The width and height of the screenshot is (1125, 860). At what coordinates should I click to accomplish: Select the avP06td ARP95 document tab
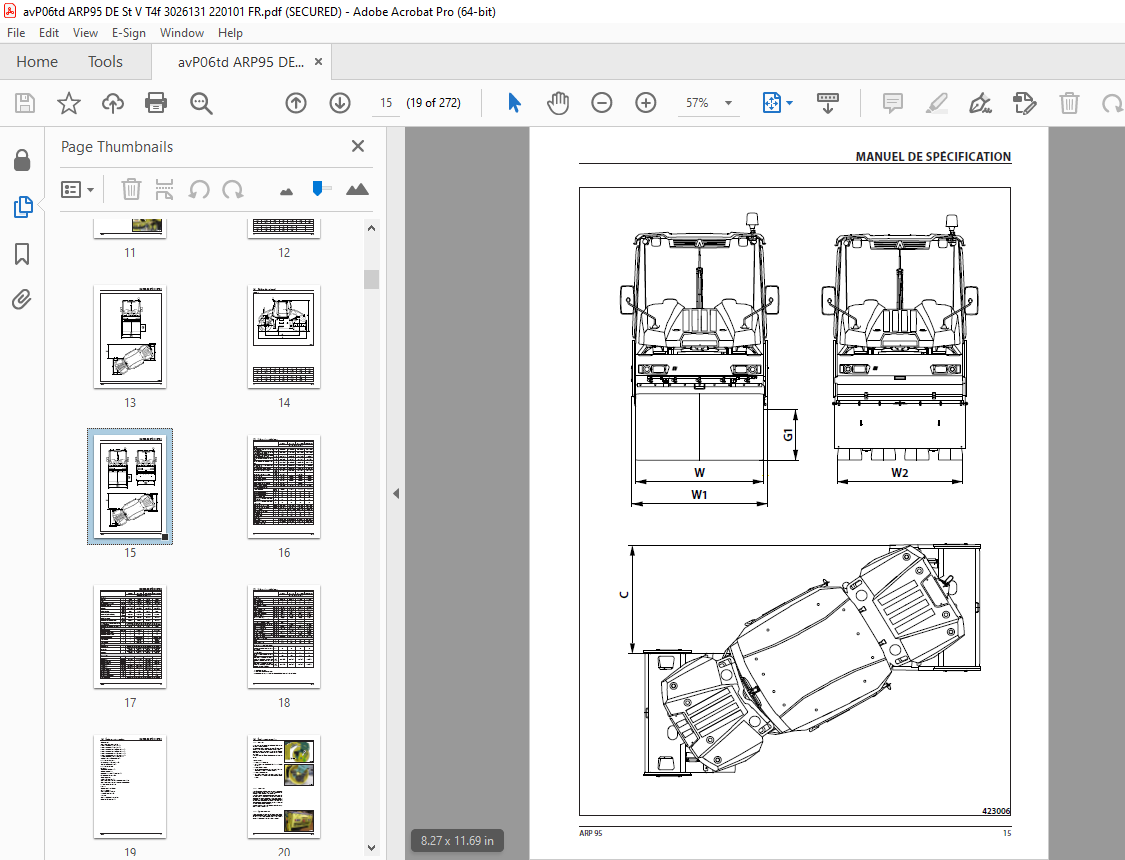click(x=240, y=62)
